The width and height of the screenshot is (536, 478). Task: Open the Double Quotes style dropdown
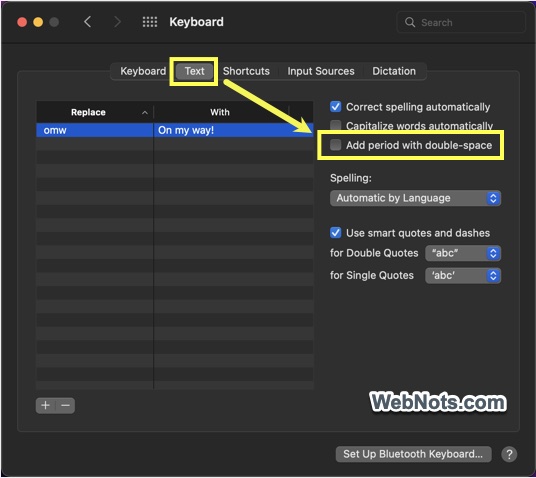click(463, 253)
